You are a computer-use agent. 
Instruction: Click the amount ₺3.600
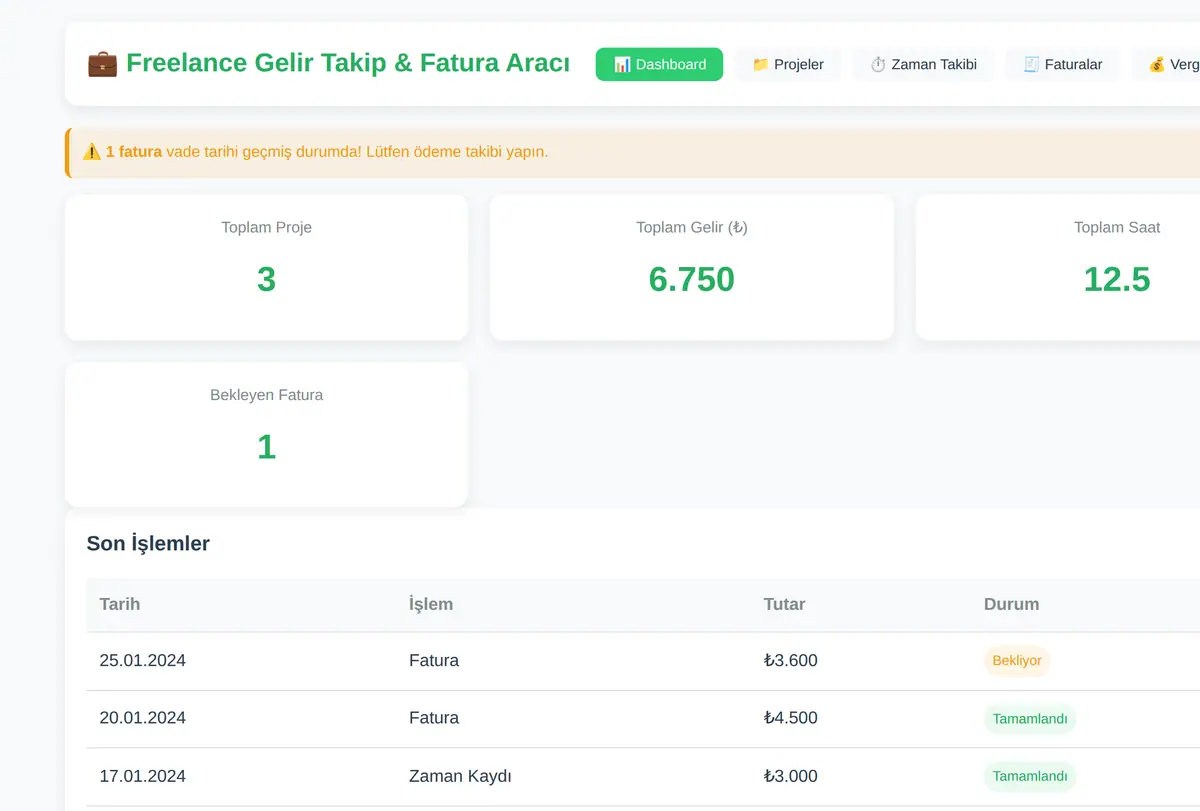pyautogui.click(x=791, y=661)
